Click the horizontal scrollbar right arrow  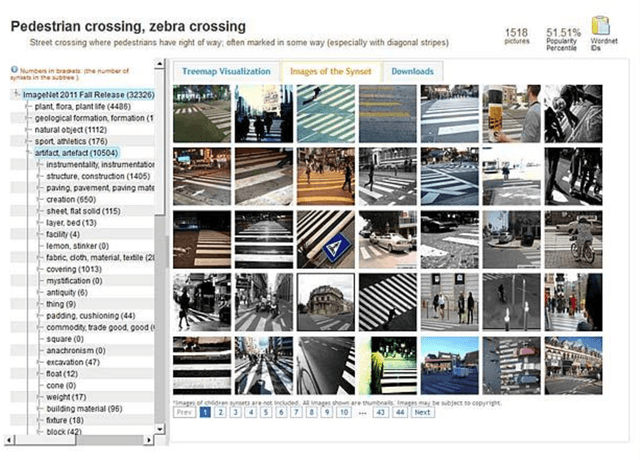point(149,440)
